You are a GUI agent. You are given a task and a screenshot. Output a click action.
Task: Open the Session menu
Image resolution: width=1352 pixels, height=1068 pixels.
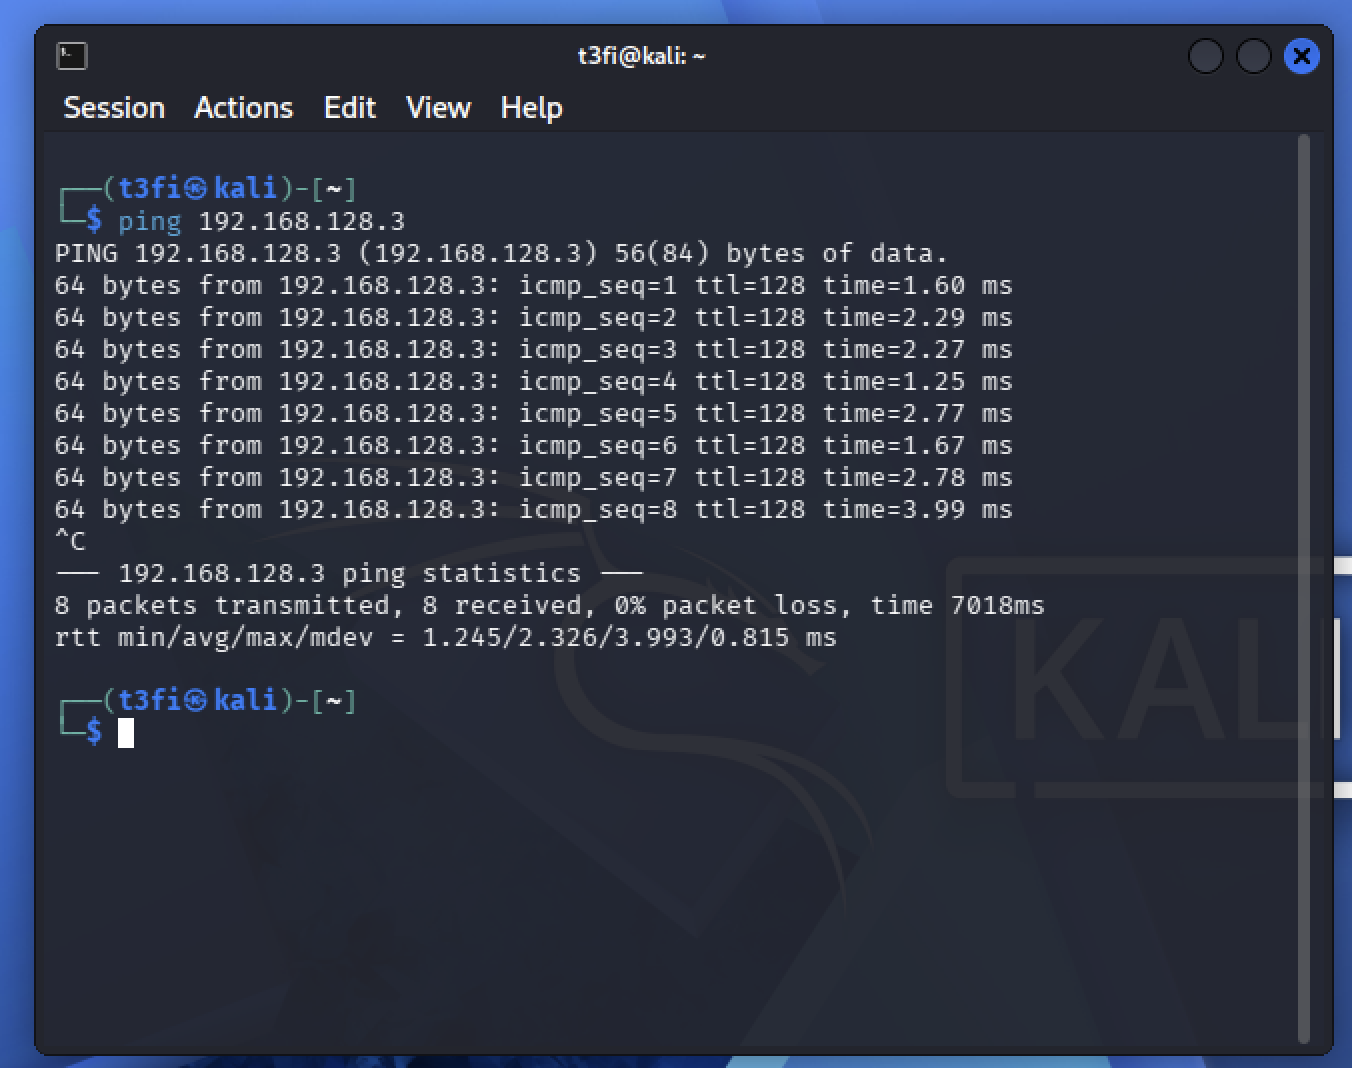[114, 108]
